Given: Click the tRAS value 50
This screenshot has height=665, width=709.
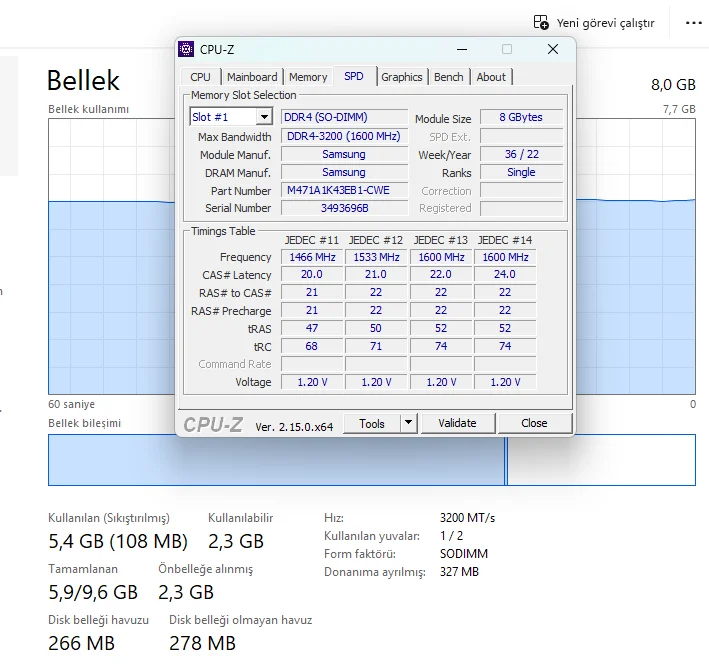Looking at the screenshot, I should click(x=376, y=328).
